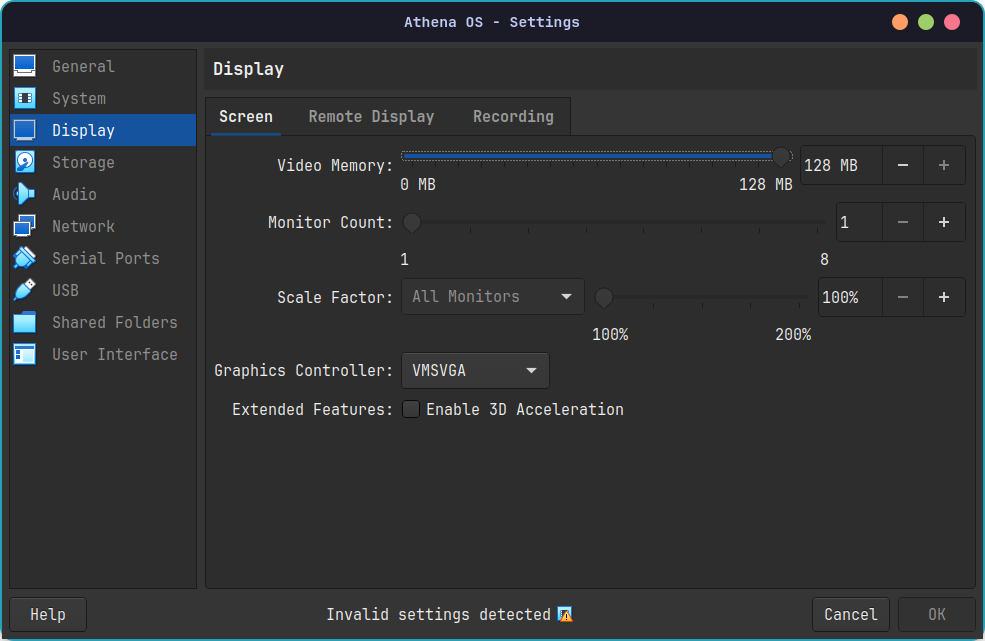This screenshot has height=641, width=985.
Task: Switch to the Recording tab
Action: (513, 116)
